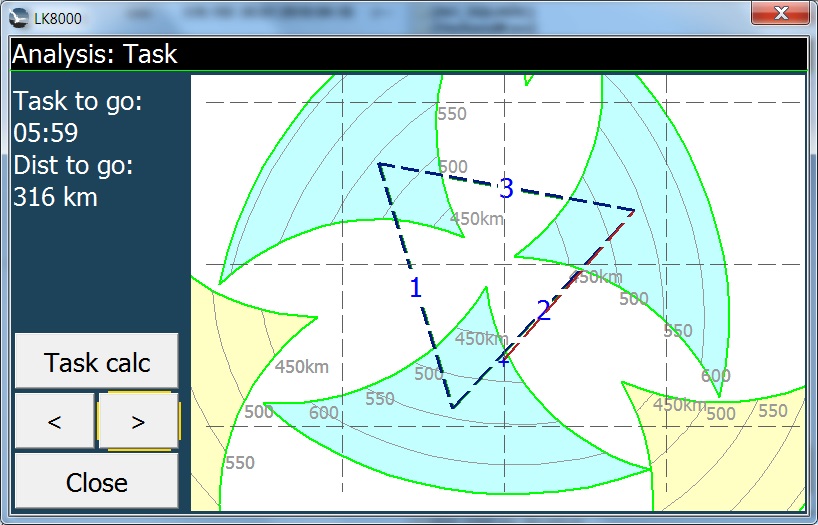Screen dimensions: 818x525
Task: Click the Task to go time readout
Action: (46, 133)
